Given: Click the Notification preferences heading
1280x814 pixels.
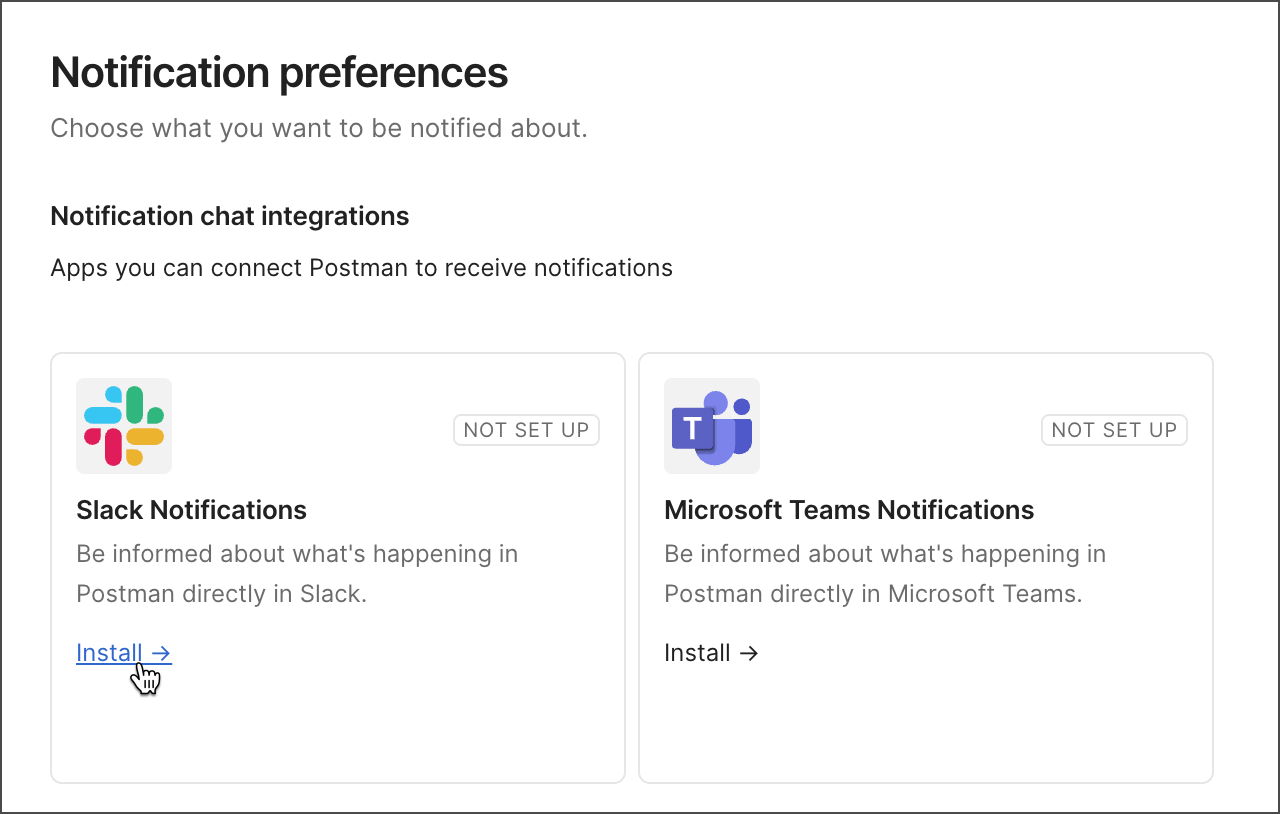Looking at the screenshot, I should tap(279, 73).
